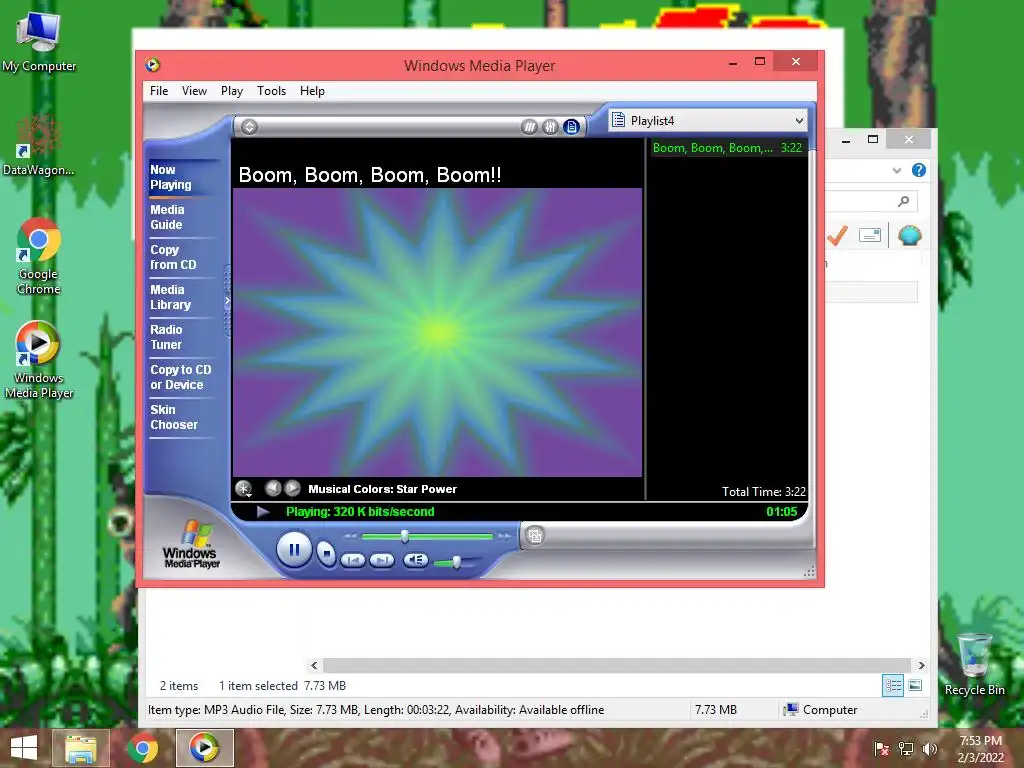This screenshot has height=768, width=1024.
Task: Go to the next visualization
Action: [x=293, y=488]
